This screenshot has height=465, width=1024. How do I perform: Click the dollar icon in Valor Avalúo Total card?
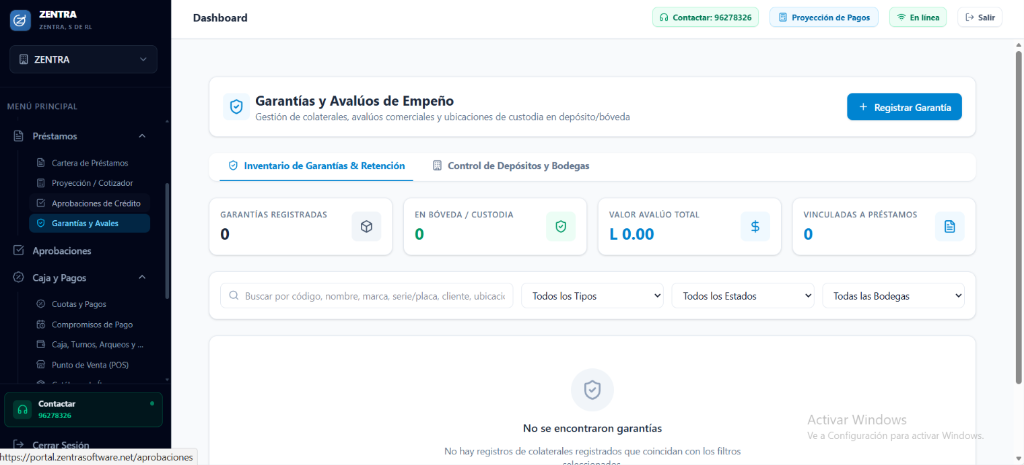(x=755, y=227)
